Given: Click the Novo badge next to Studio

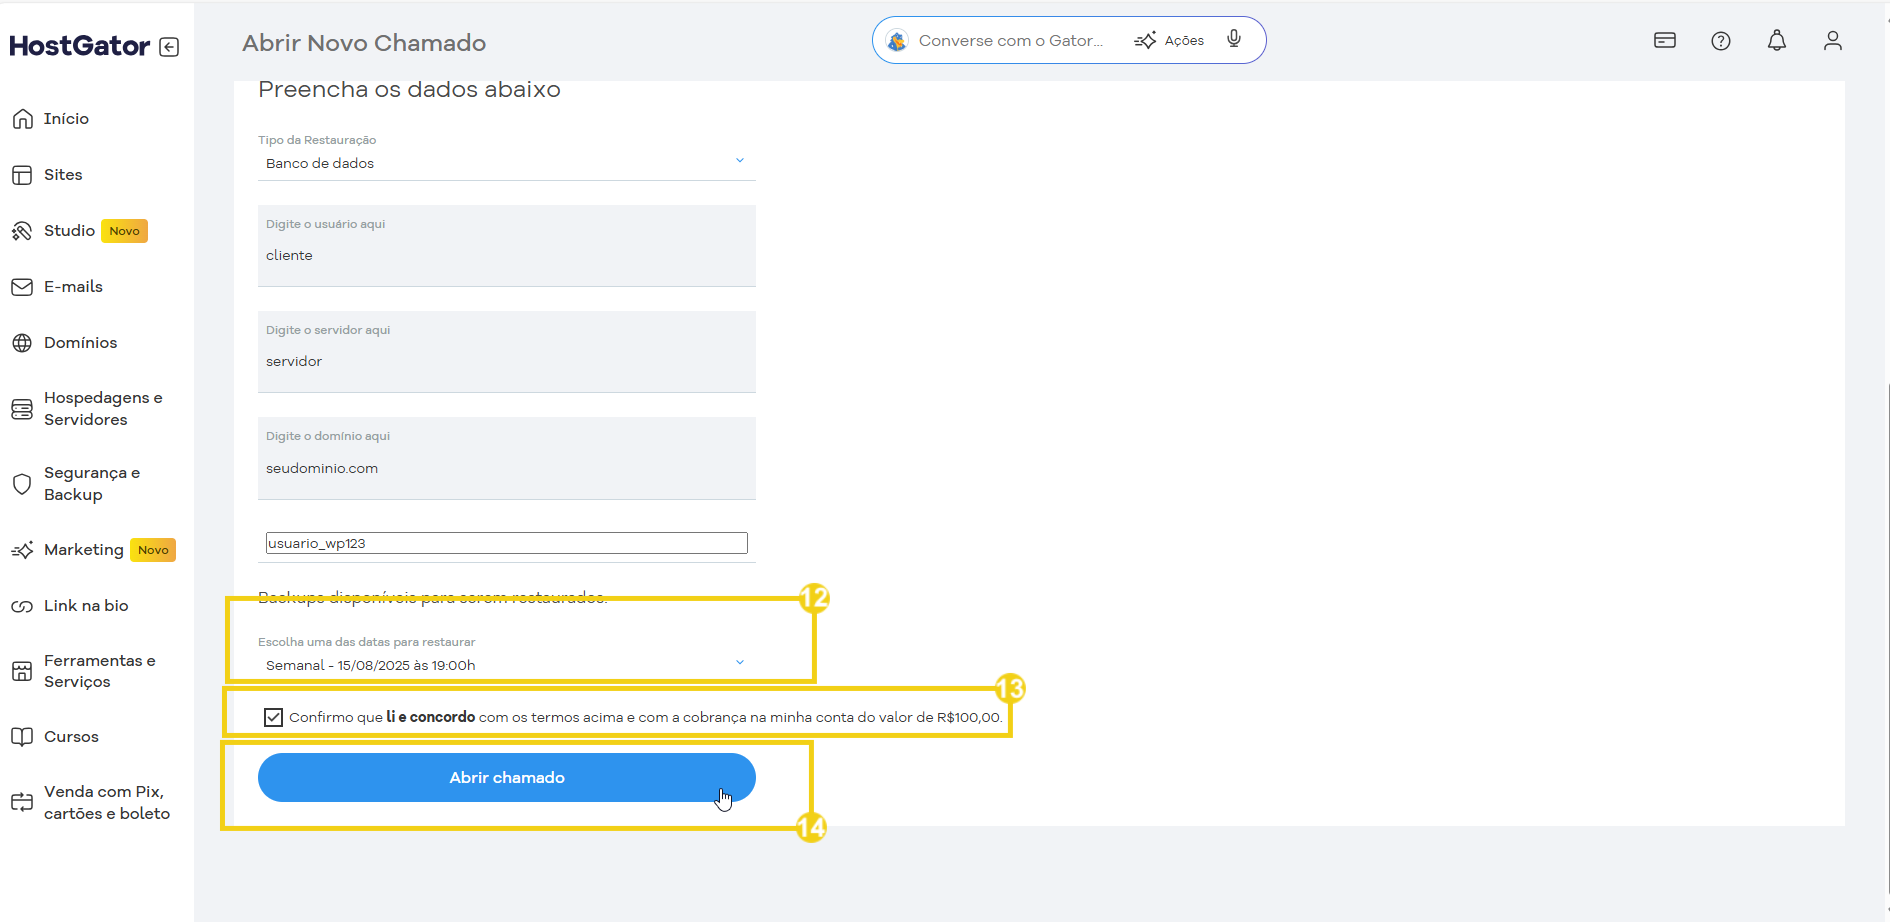Looking at the screenshot, I should (125, 231).
